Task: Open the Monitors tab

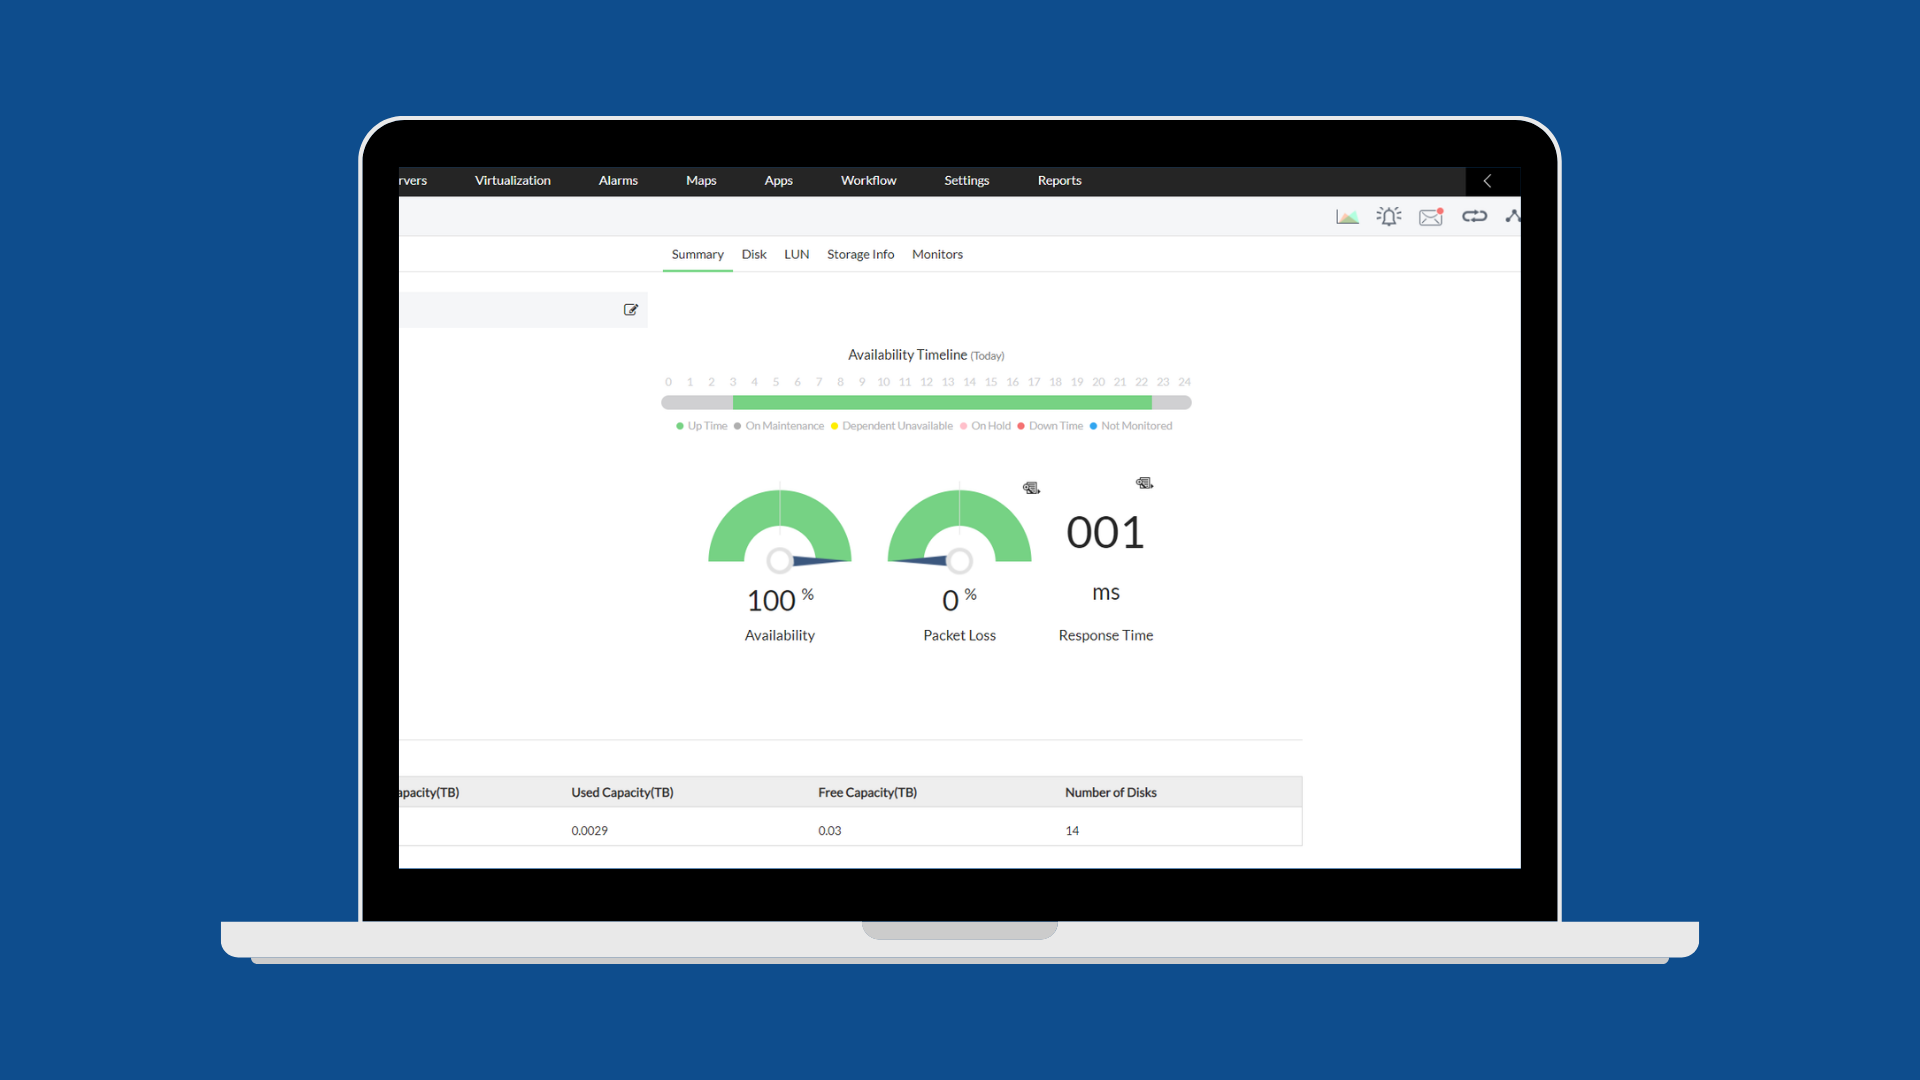Action: tap(937, 255)
